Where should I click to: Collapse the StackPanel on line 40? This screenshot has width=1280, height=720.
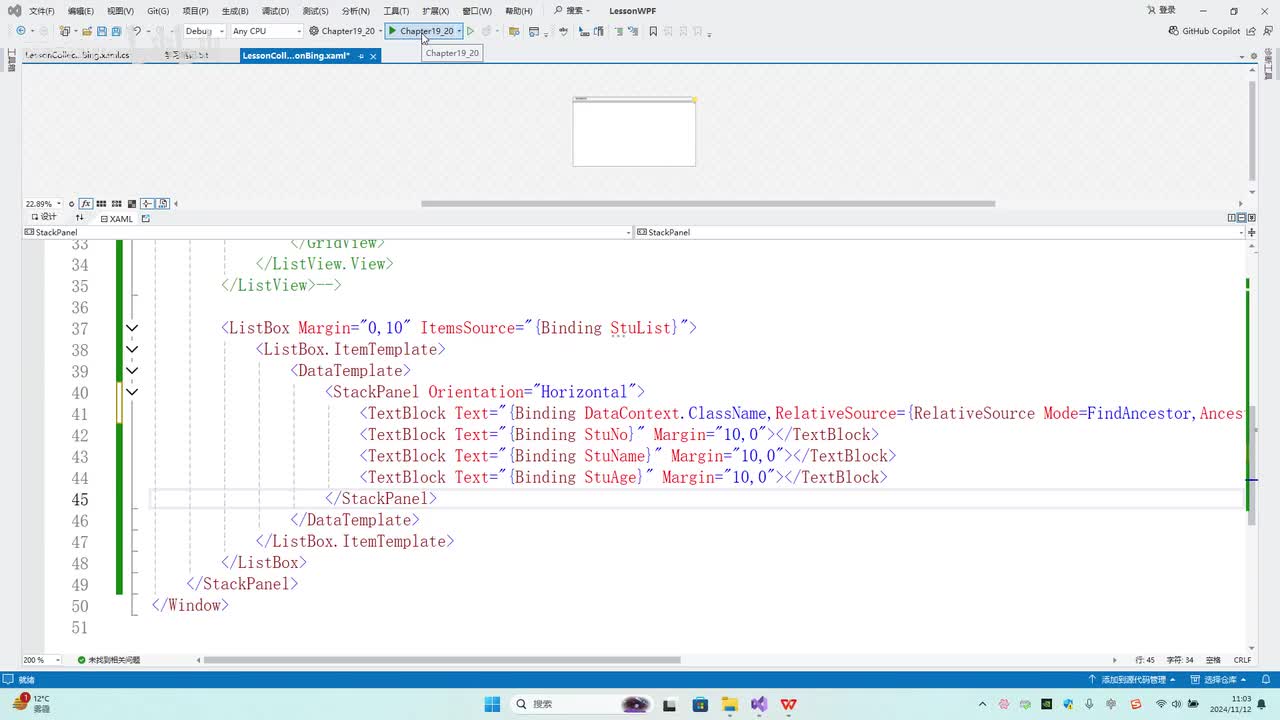tap(131, 392)
